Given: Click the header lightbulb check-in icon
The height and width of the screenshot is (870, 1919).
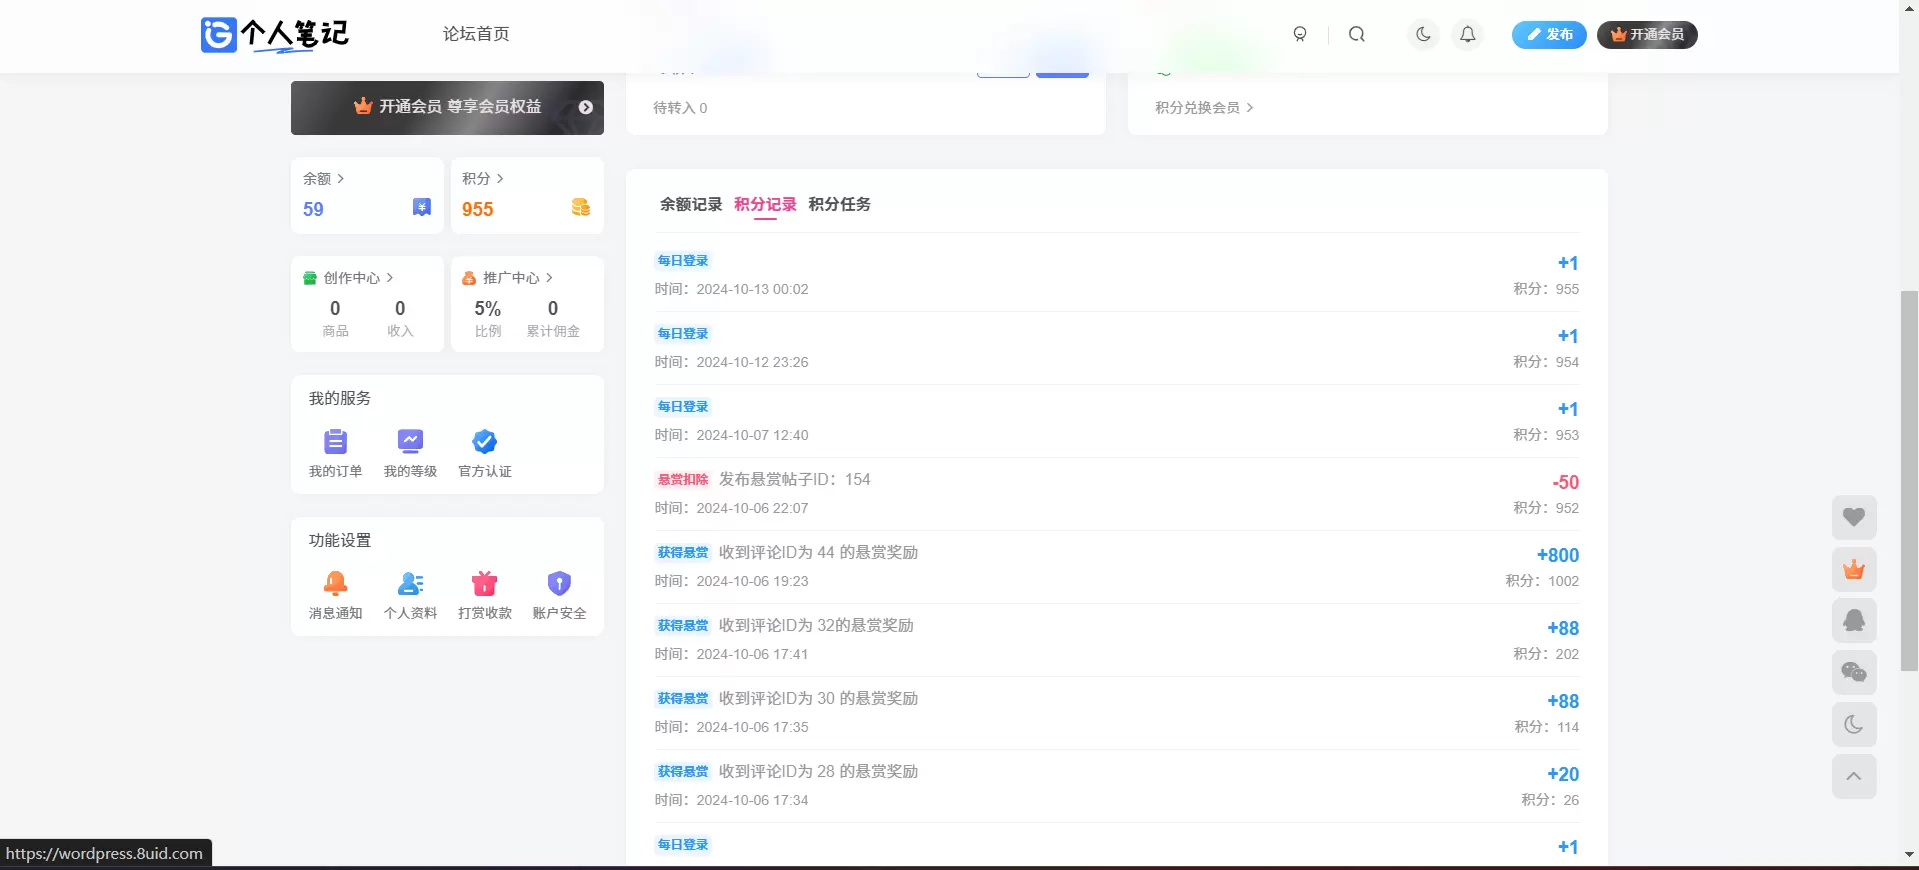Looking at the screenshot, I should pos(1300,34).
